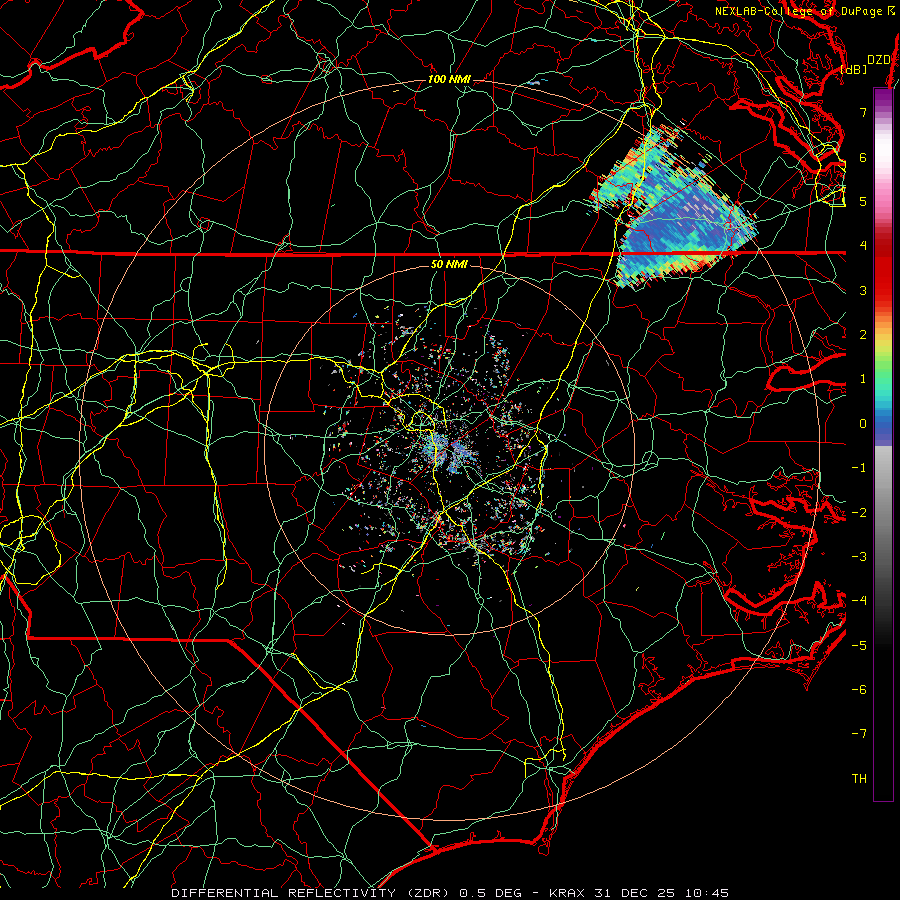Click the positive 1 scale value
The image size is (900, 900).
click(x=863, y=379)
